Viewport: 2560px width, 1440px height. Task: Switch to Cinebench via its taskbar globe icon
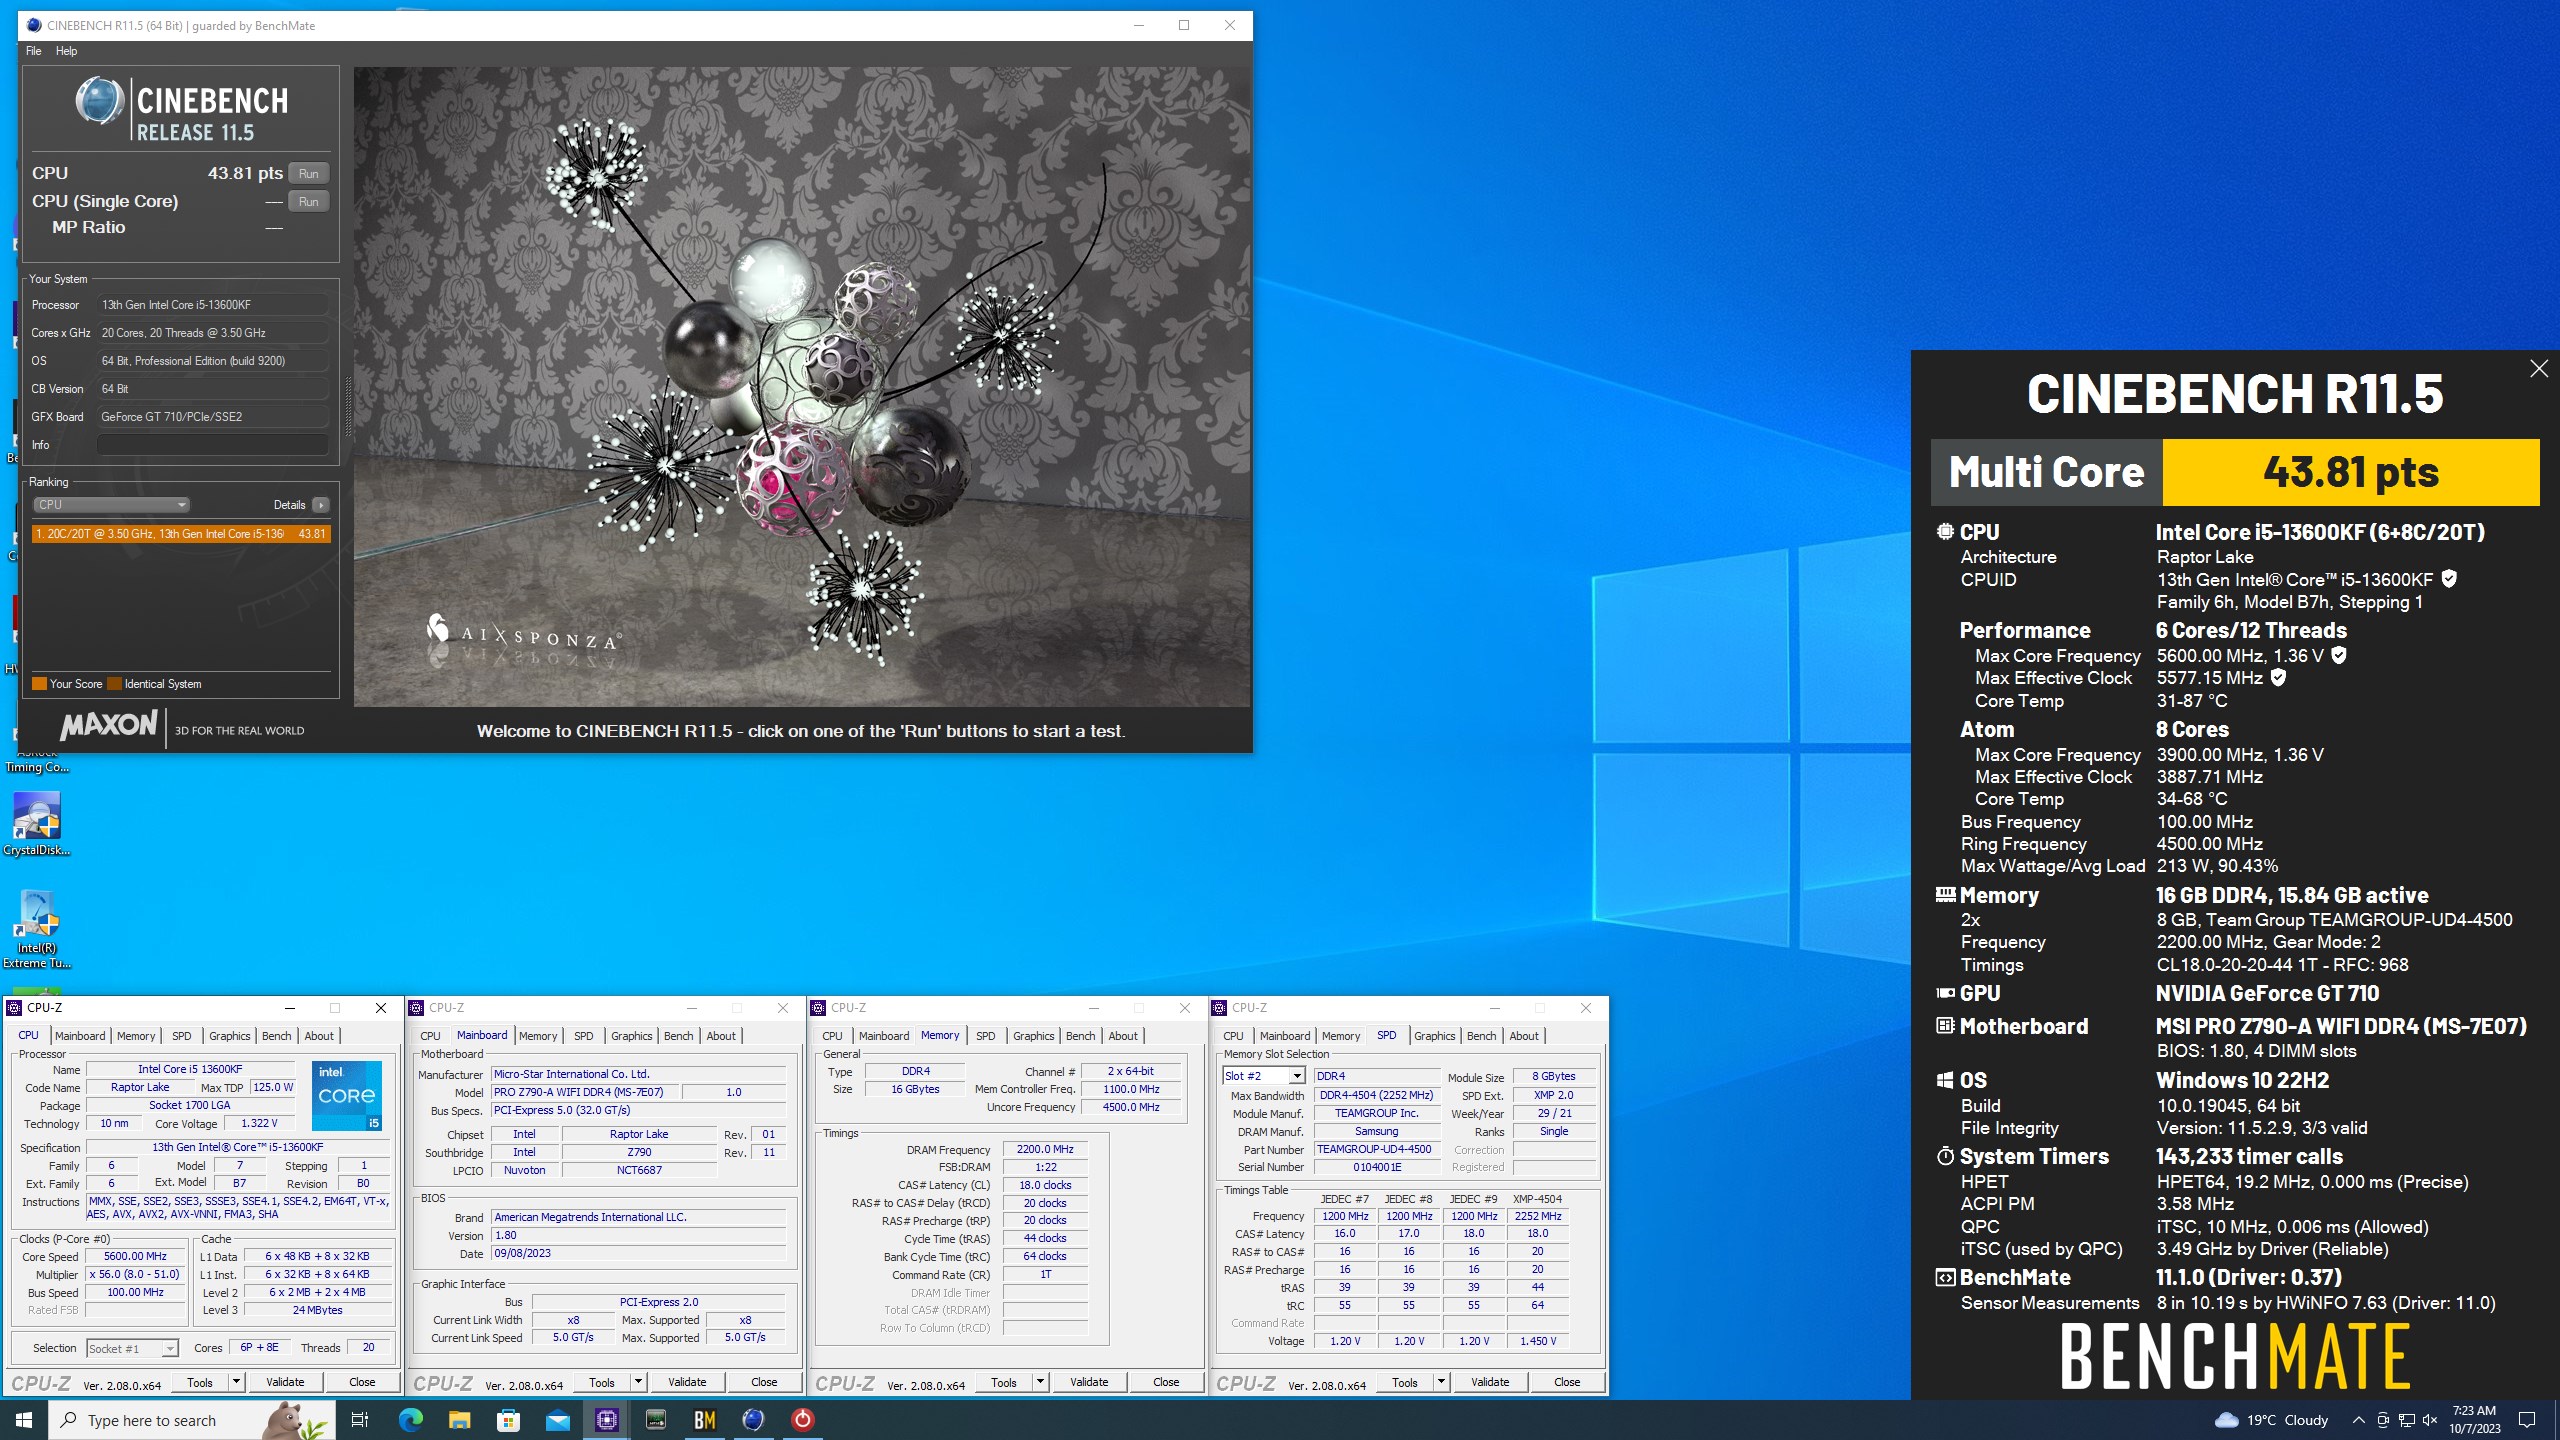754,1420
